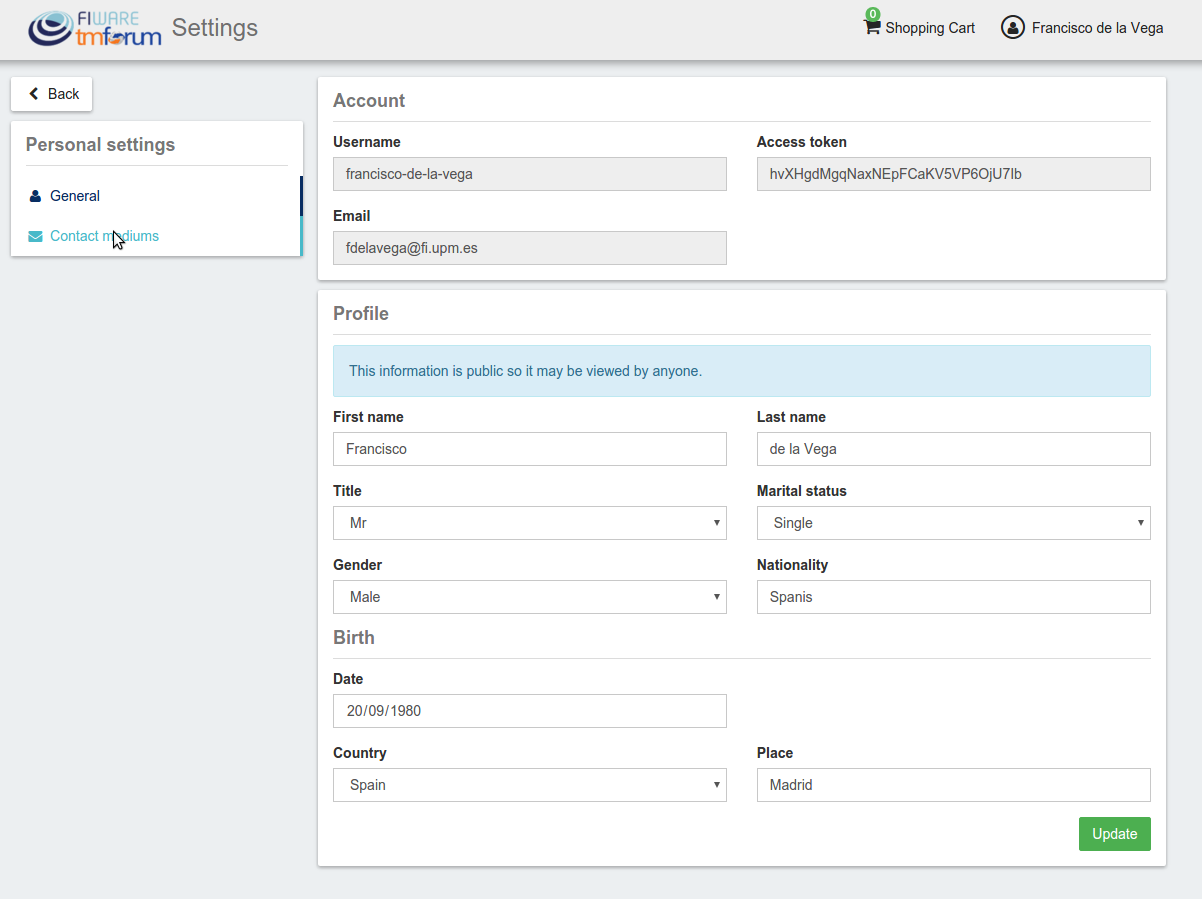
Task: Click the Country label
Action: coord(360,753)
